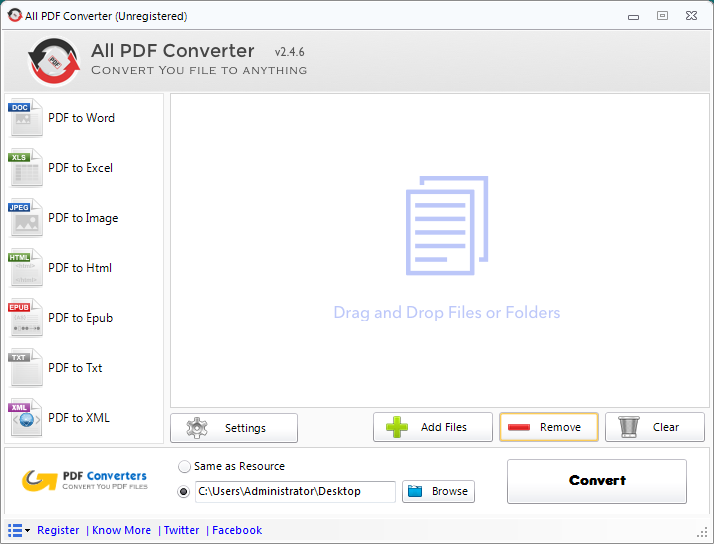Image resolution: width=714 pixels, height=544 pixels.
Task: Click the Remove button label
Action: pos(561,427)
